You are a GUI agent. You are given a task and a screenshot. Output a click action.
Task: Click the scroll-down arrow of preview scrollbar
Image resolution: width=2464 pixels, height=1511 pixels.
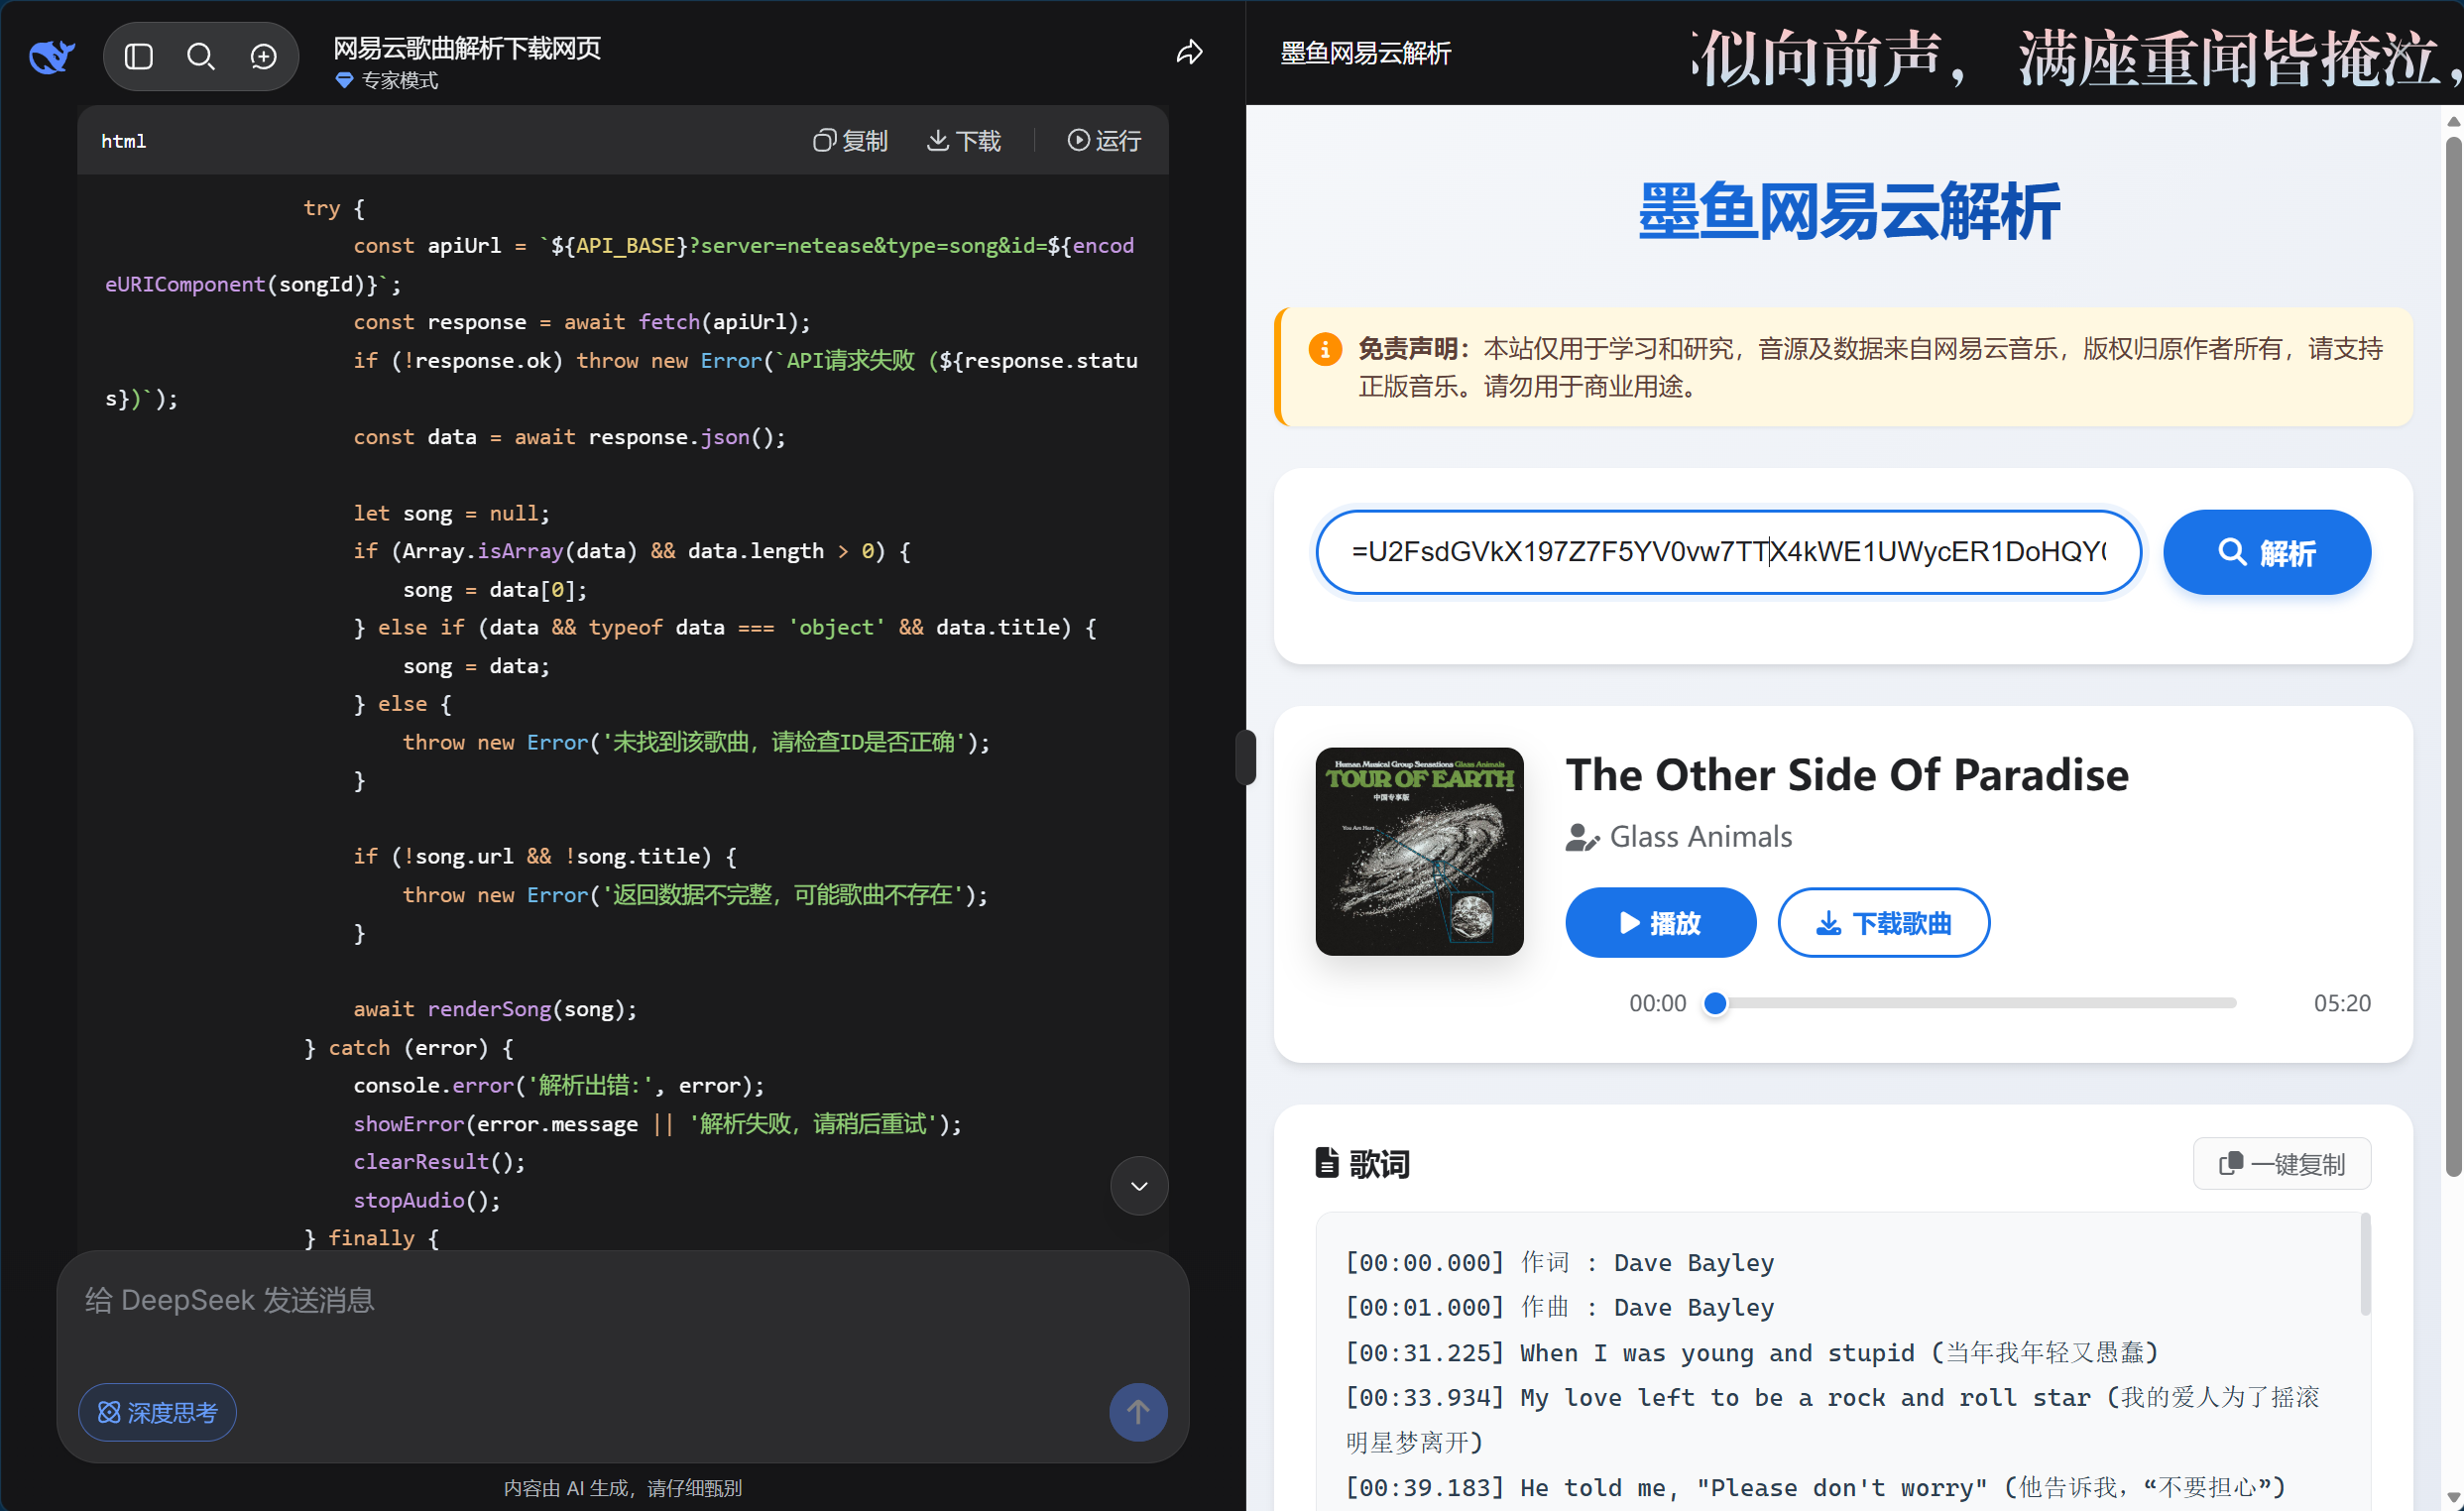[x=2453, y=1497]
